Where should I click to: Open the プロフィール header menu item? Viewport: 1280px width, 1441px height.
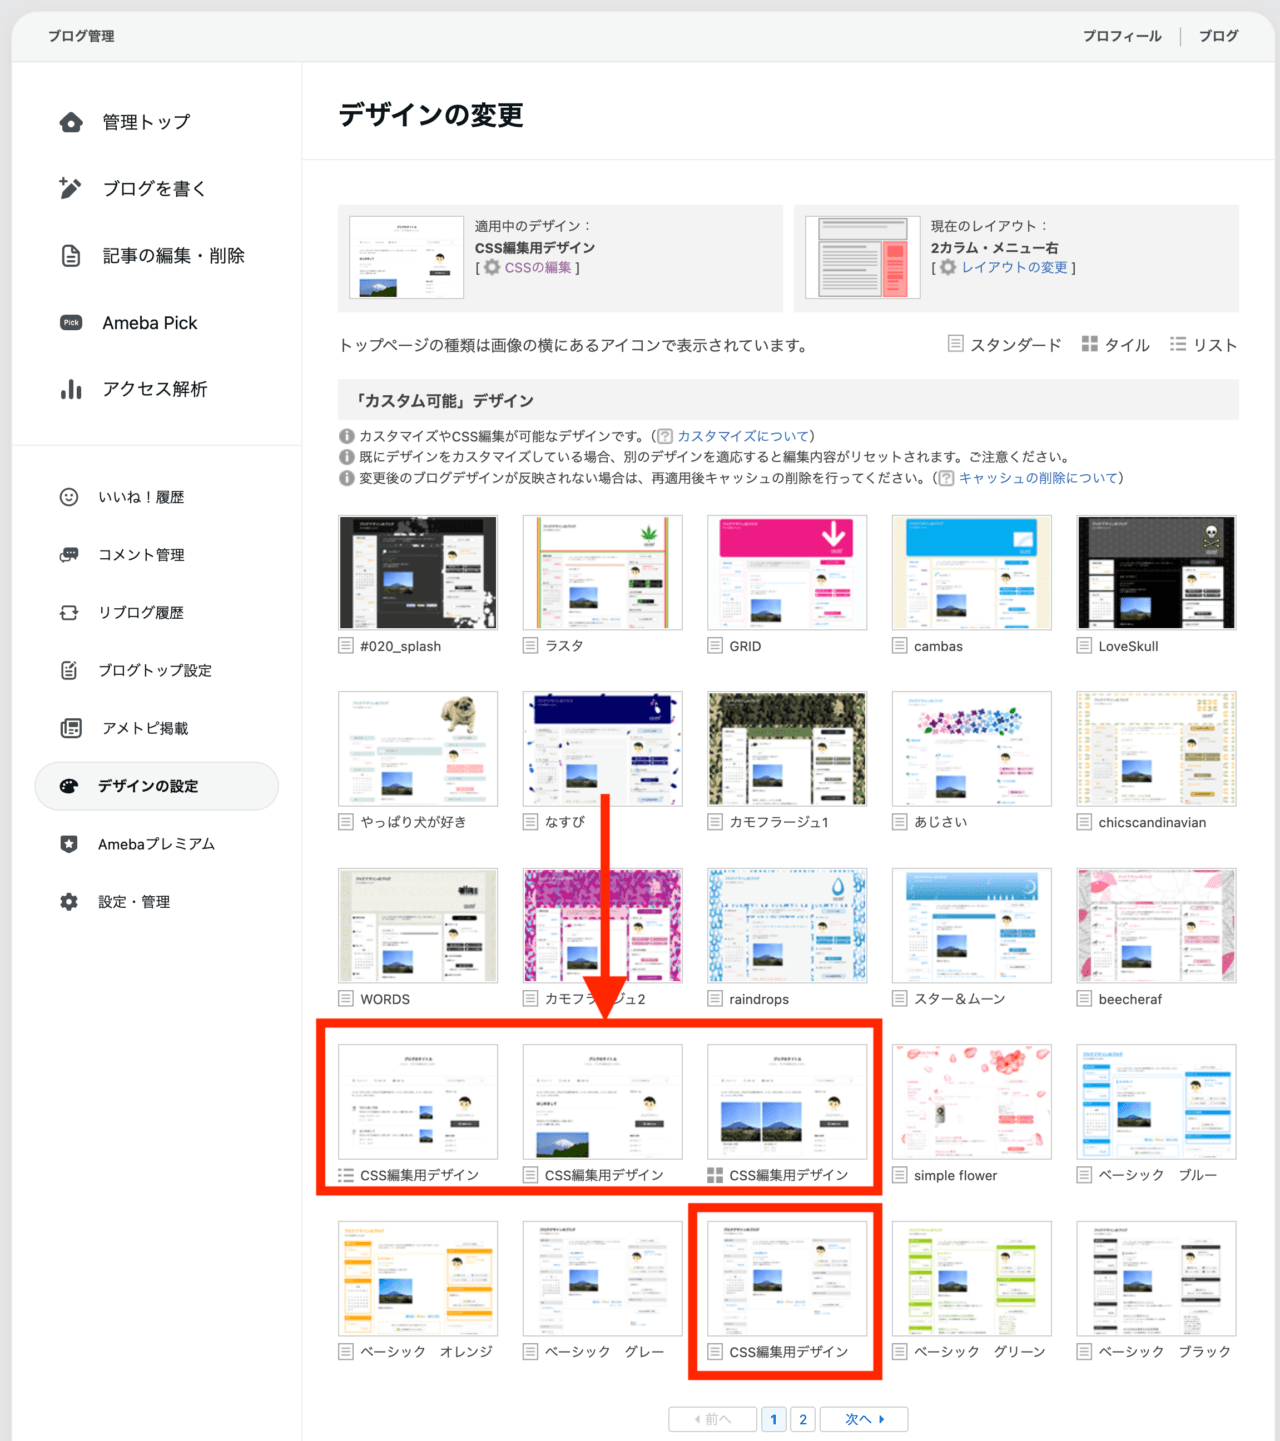[x=1122, y=36]
